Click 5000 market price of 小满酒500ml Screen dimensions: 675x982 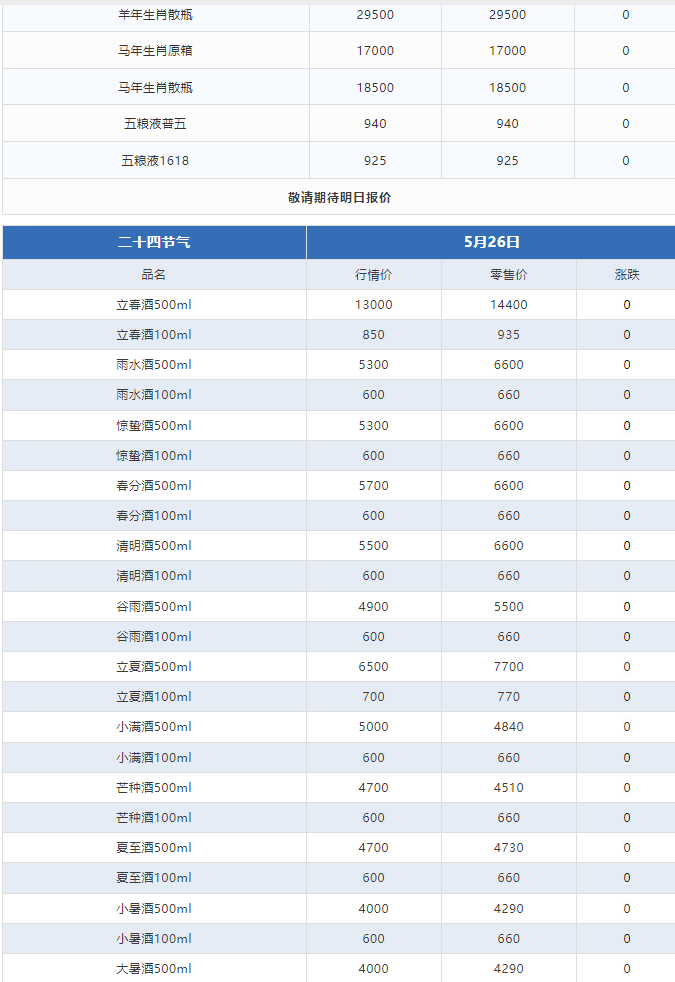pos(373,726)
